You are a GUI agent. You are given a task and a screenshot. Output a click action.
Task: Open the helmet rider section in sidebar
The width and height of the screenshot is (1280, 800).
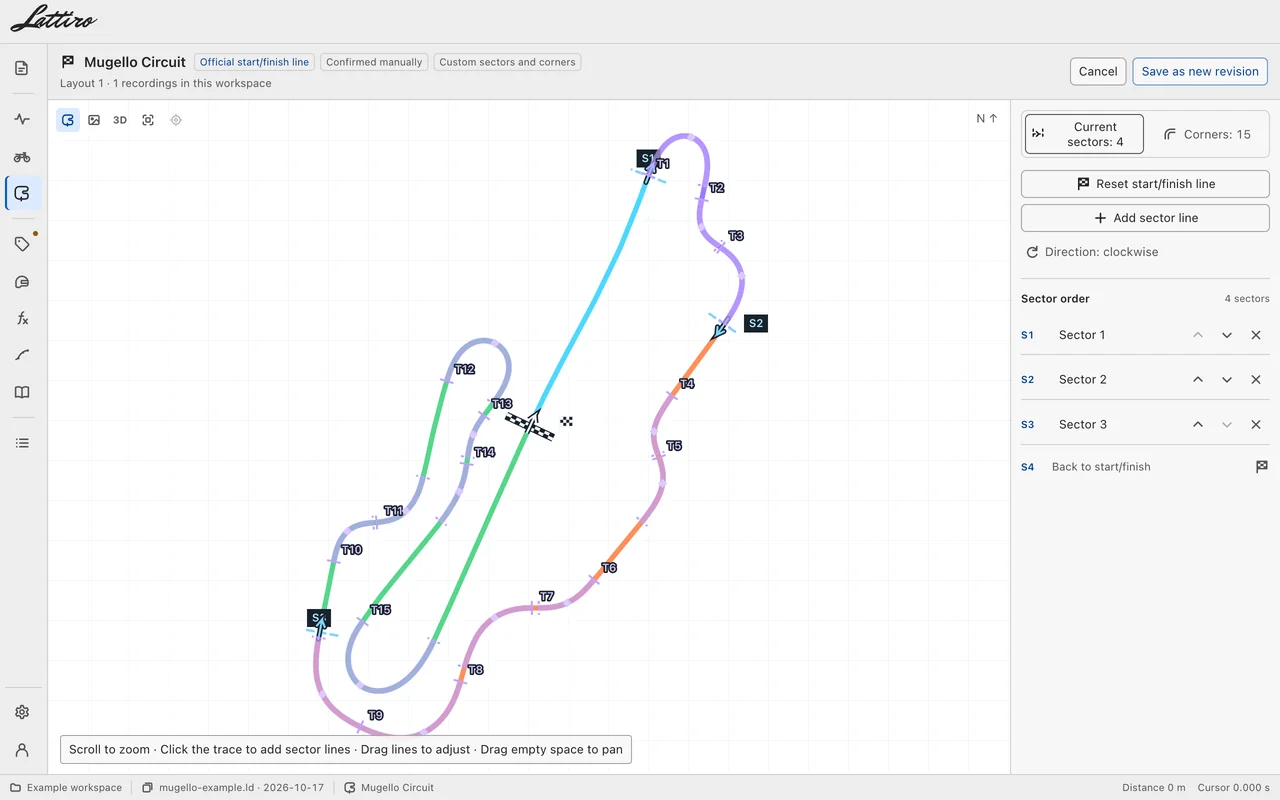pyautogui.click(x=22, y=282)
